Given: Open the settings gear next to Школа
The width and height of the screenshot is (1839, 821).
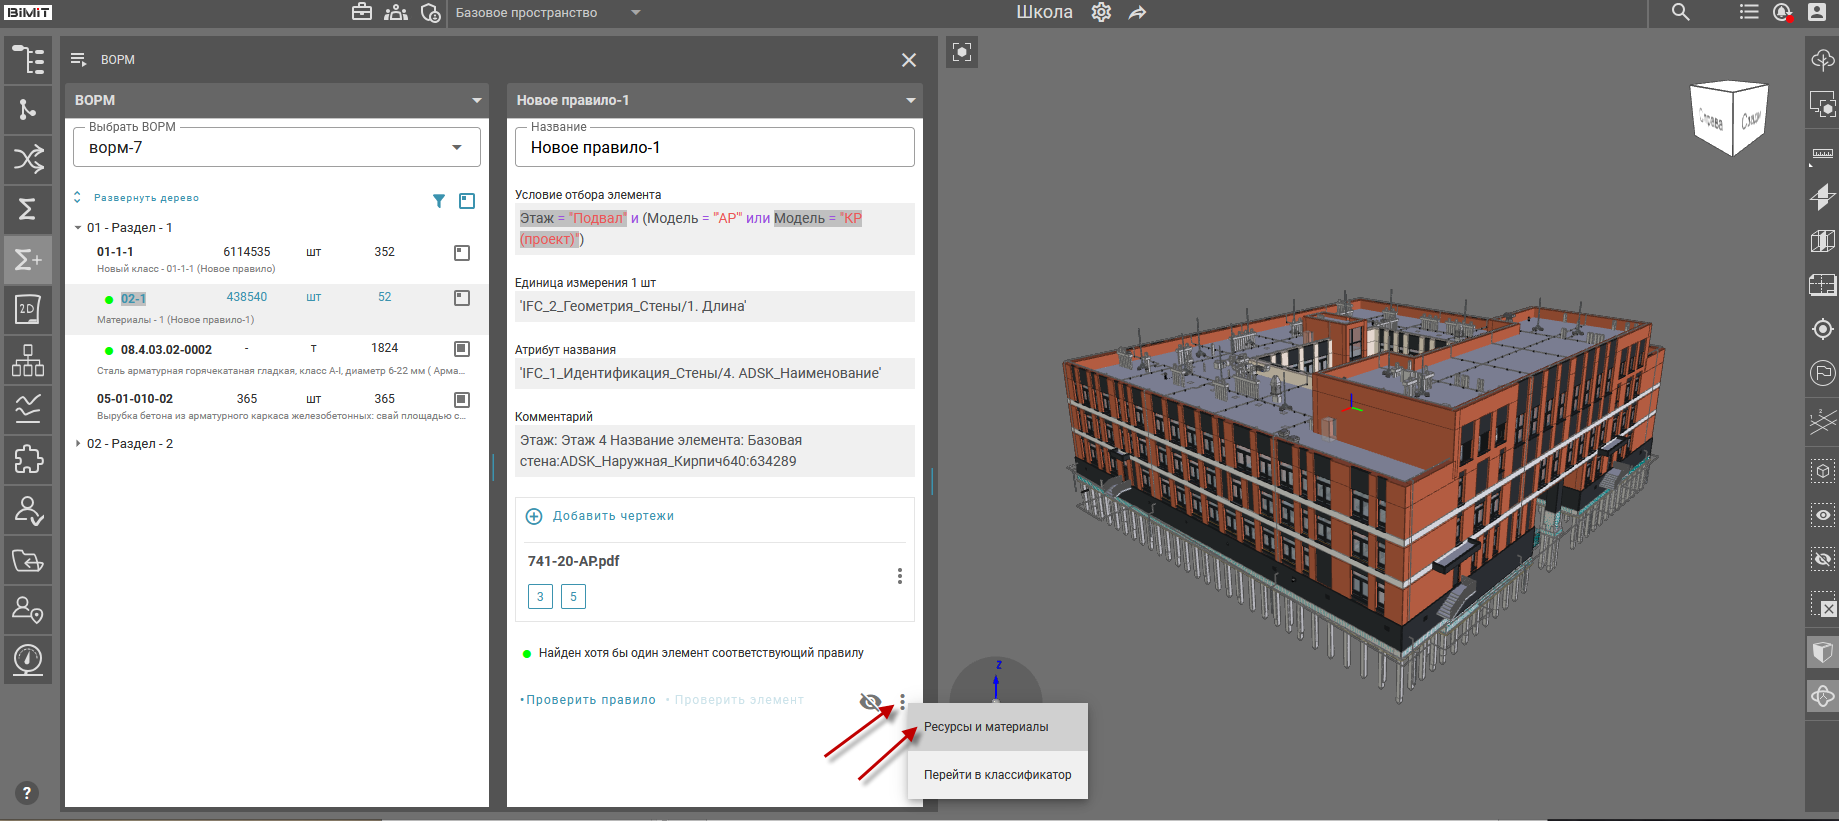Looking at the screenshot, I should [1101, 13].
